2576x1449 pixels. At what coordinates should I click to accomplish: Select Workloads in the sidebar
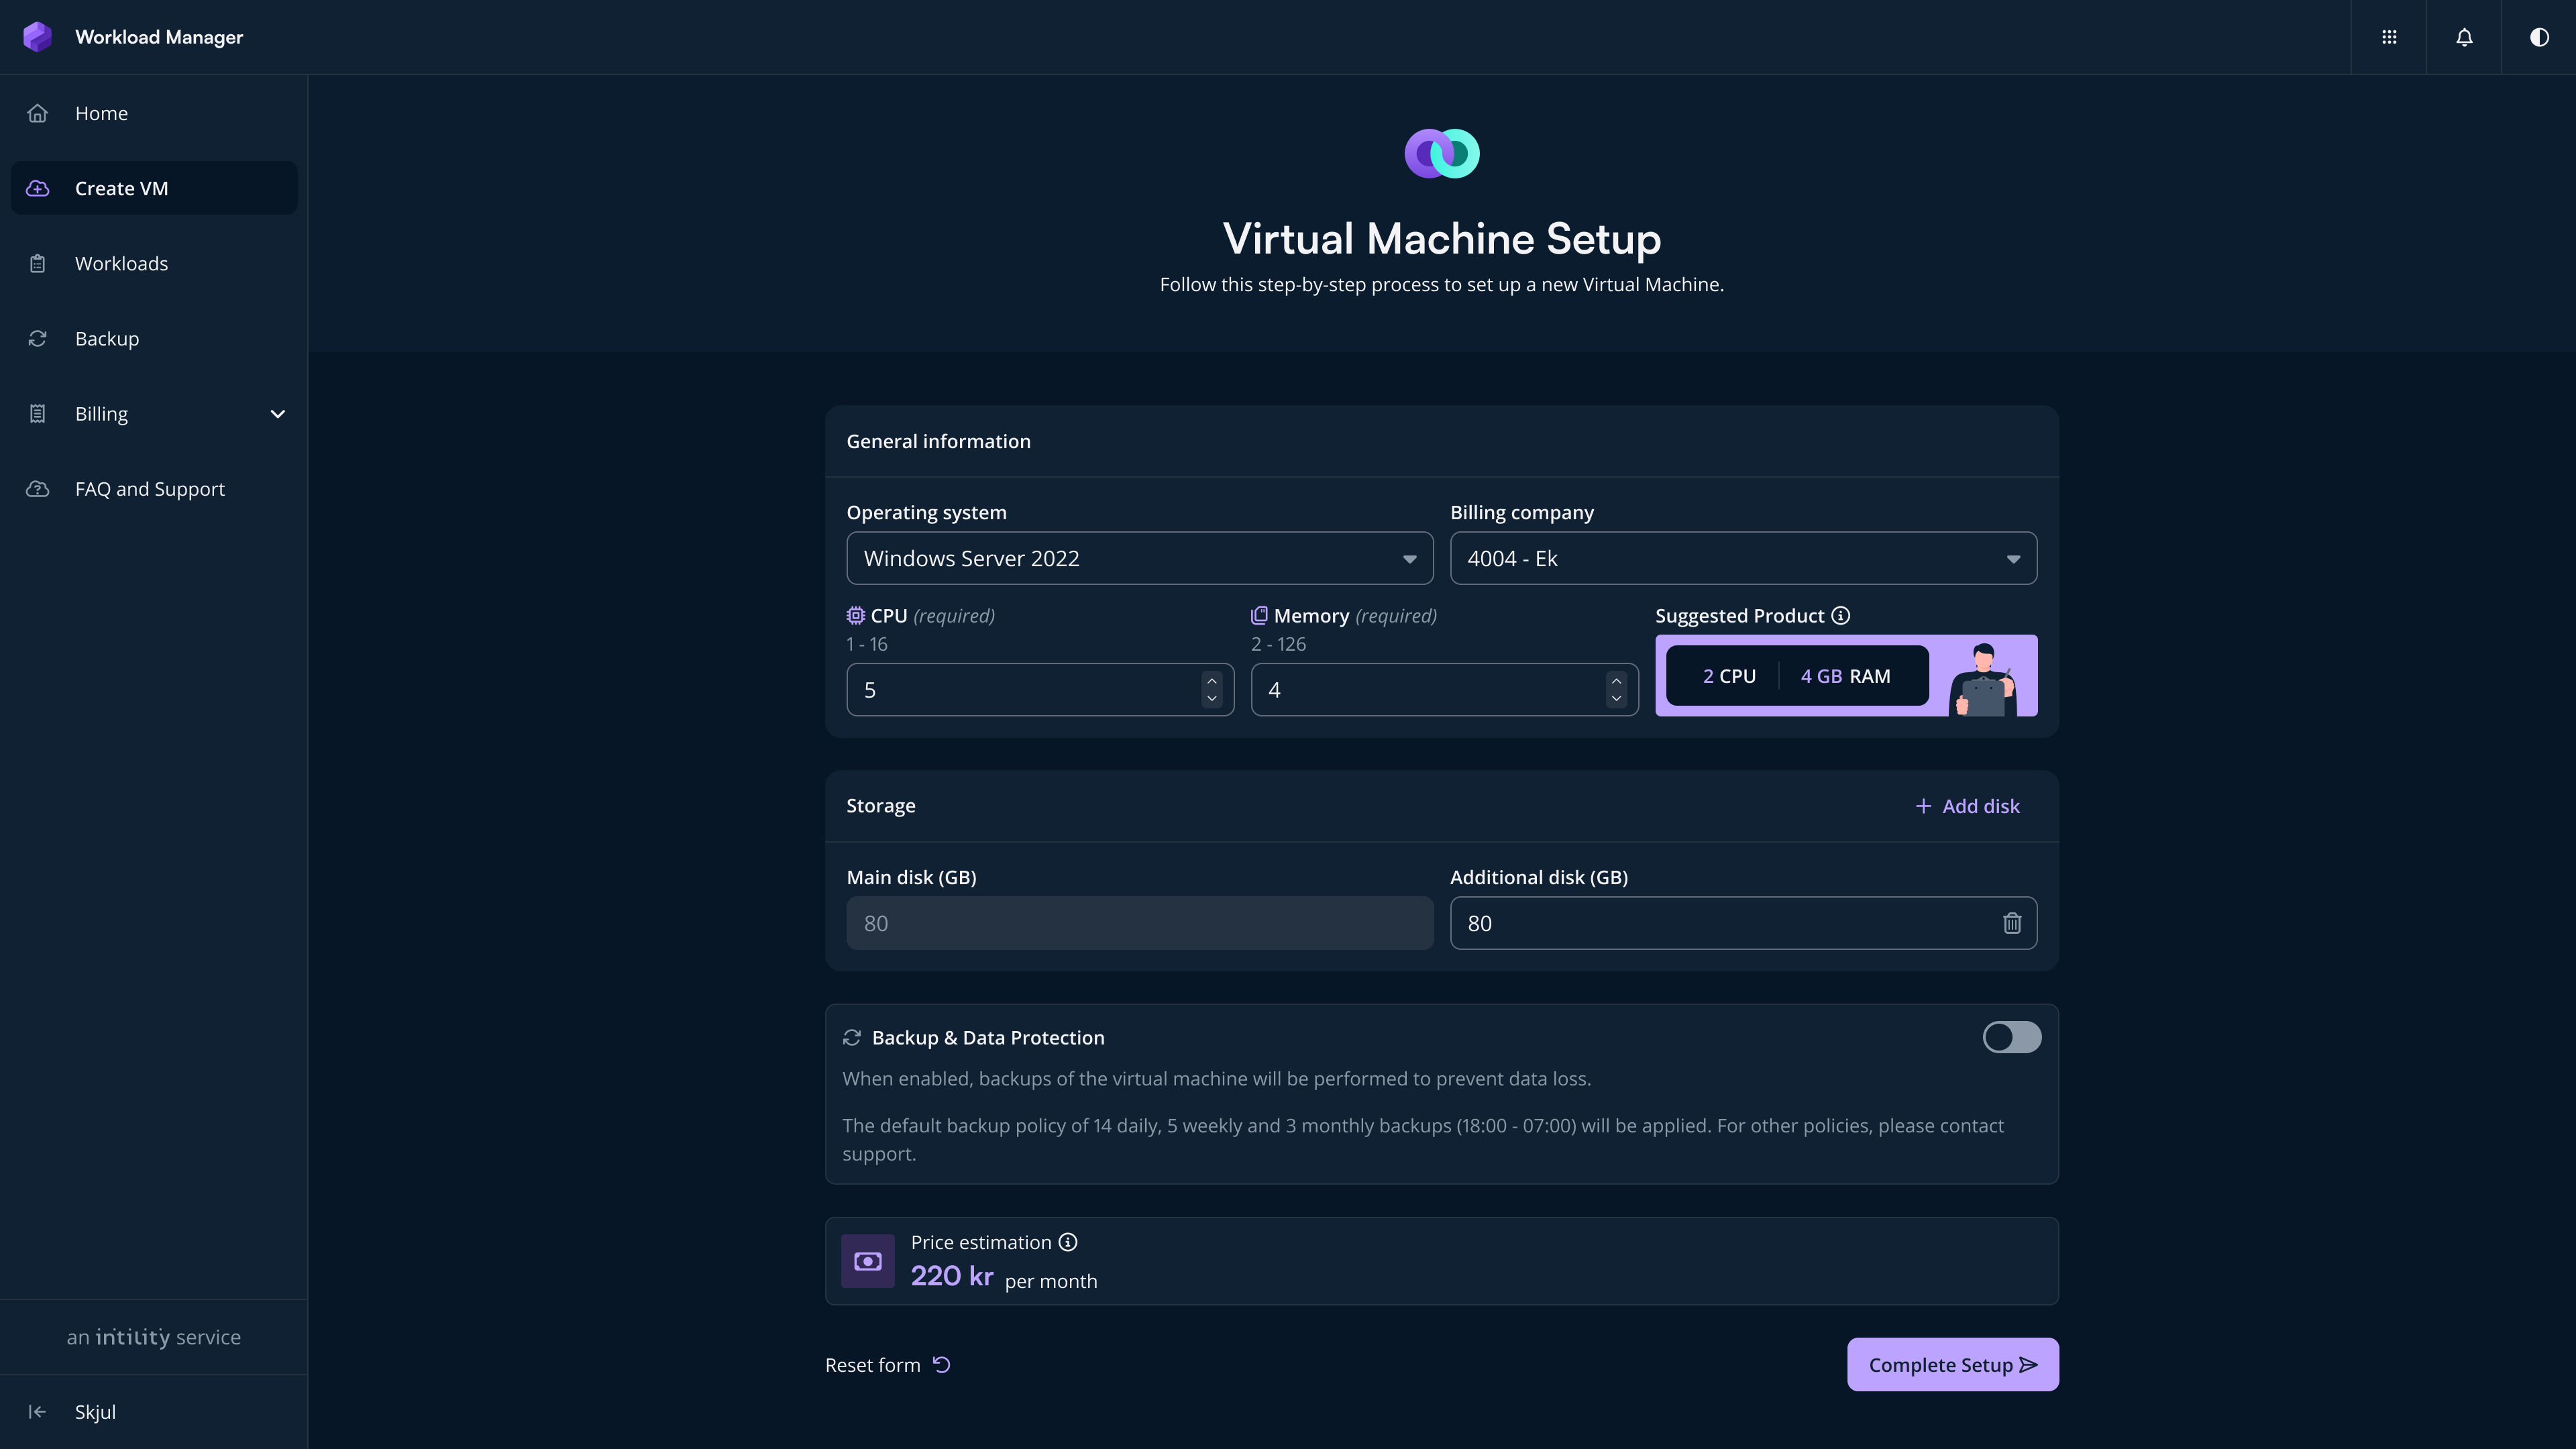(122, 263)
